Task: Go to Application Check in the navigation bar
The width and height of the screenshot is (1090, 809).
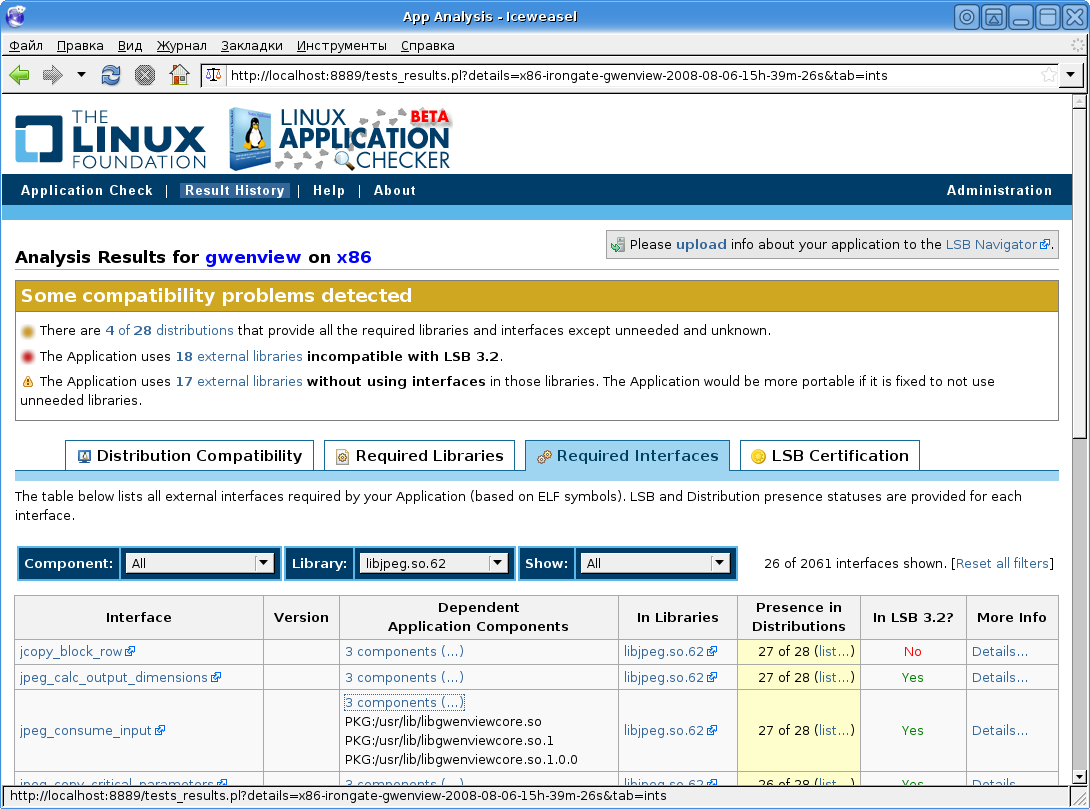Action: point(87,190)
